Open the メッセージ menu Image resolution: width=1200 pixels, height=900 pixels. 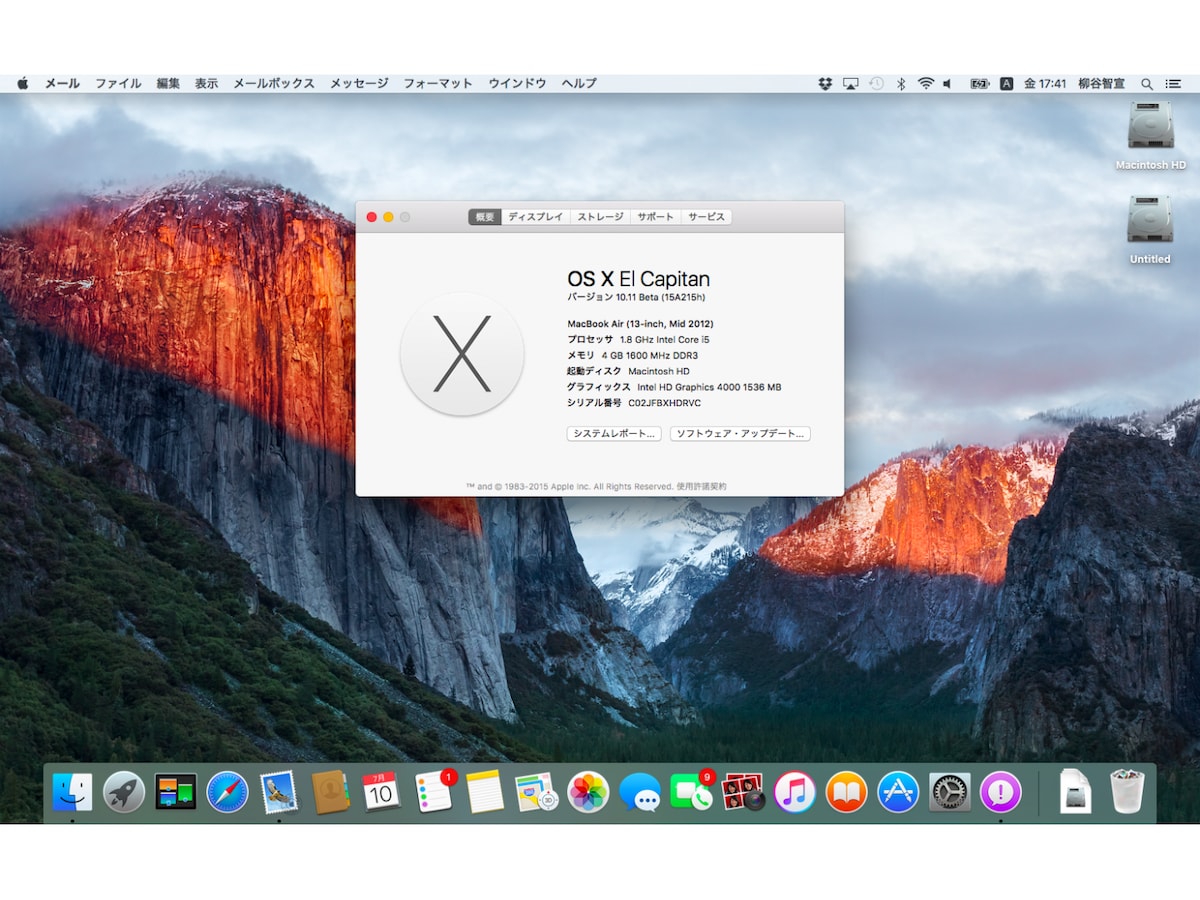tap(359, 84)
